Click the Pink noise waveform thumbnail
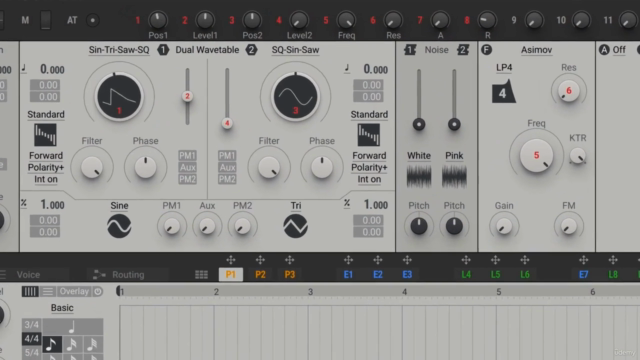The height and width of the screenshot is (360, 640). tap(454, 177)
